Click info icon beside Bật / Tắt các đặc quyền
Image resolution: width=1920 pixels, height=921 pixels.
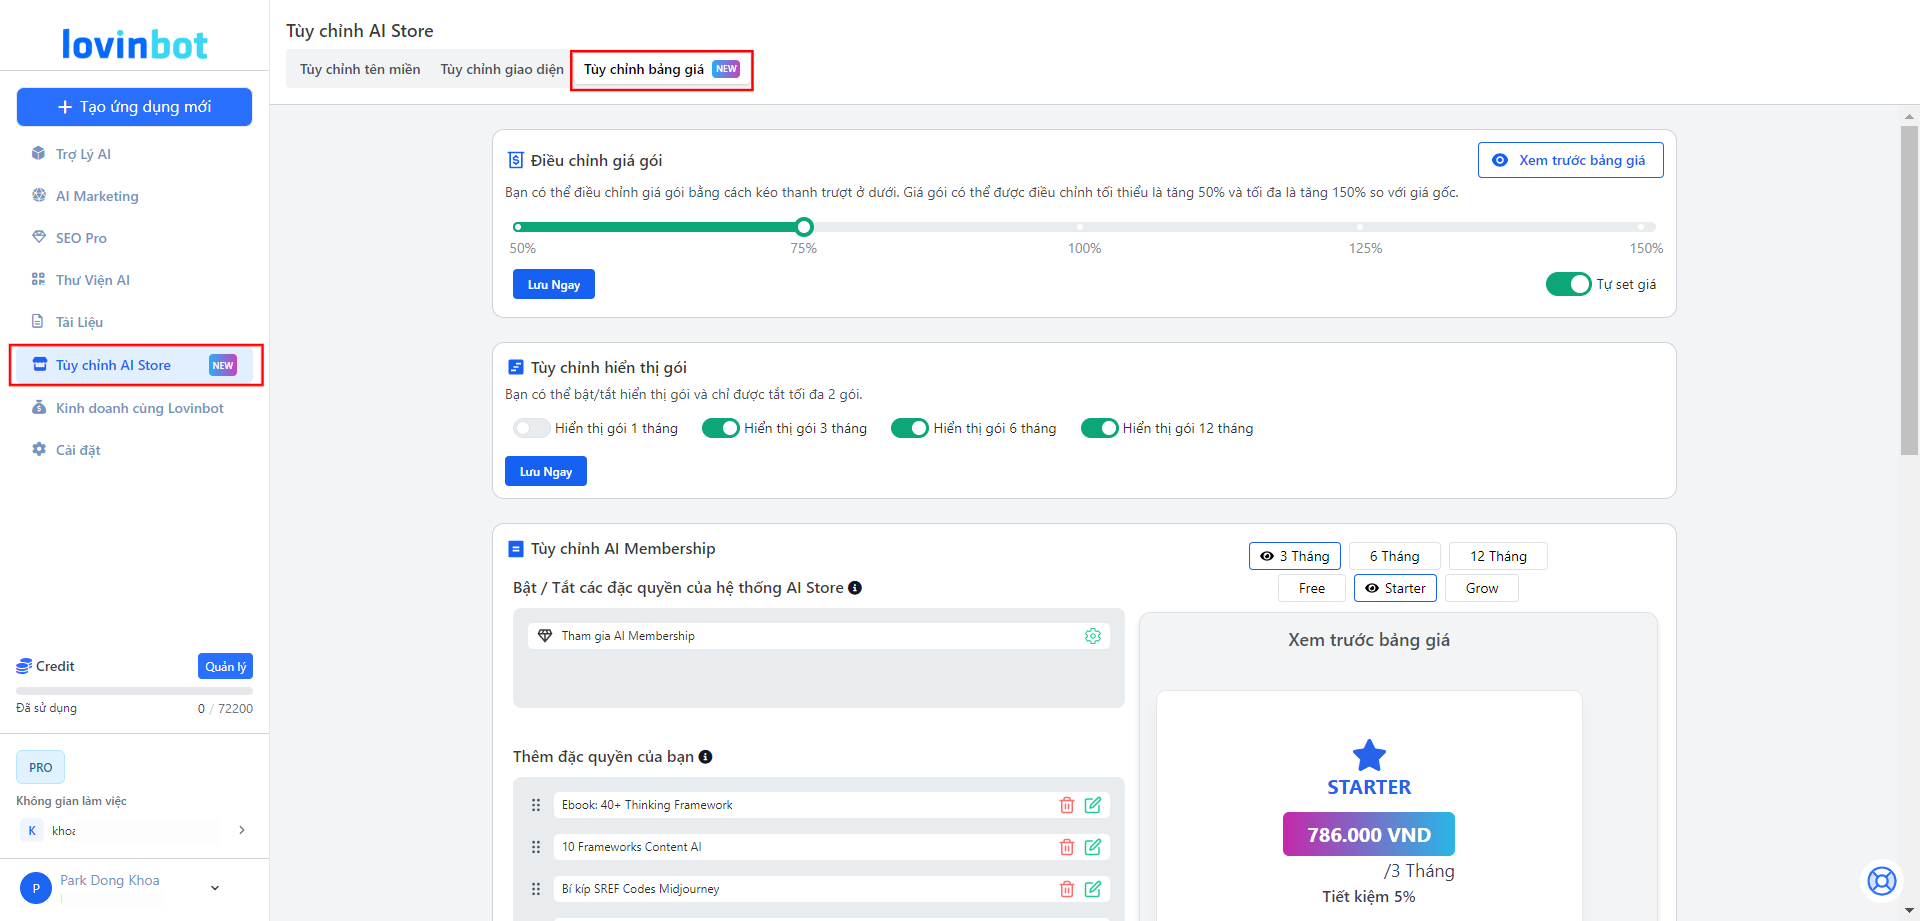855,588
